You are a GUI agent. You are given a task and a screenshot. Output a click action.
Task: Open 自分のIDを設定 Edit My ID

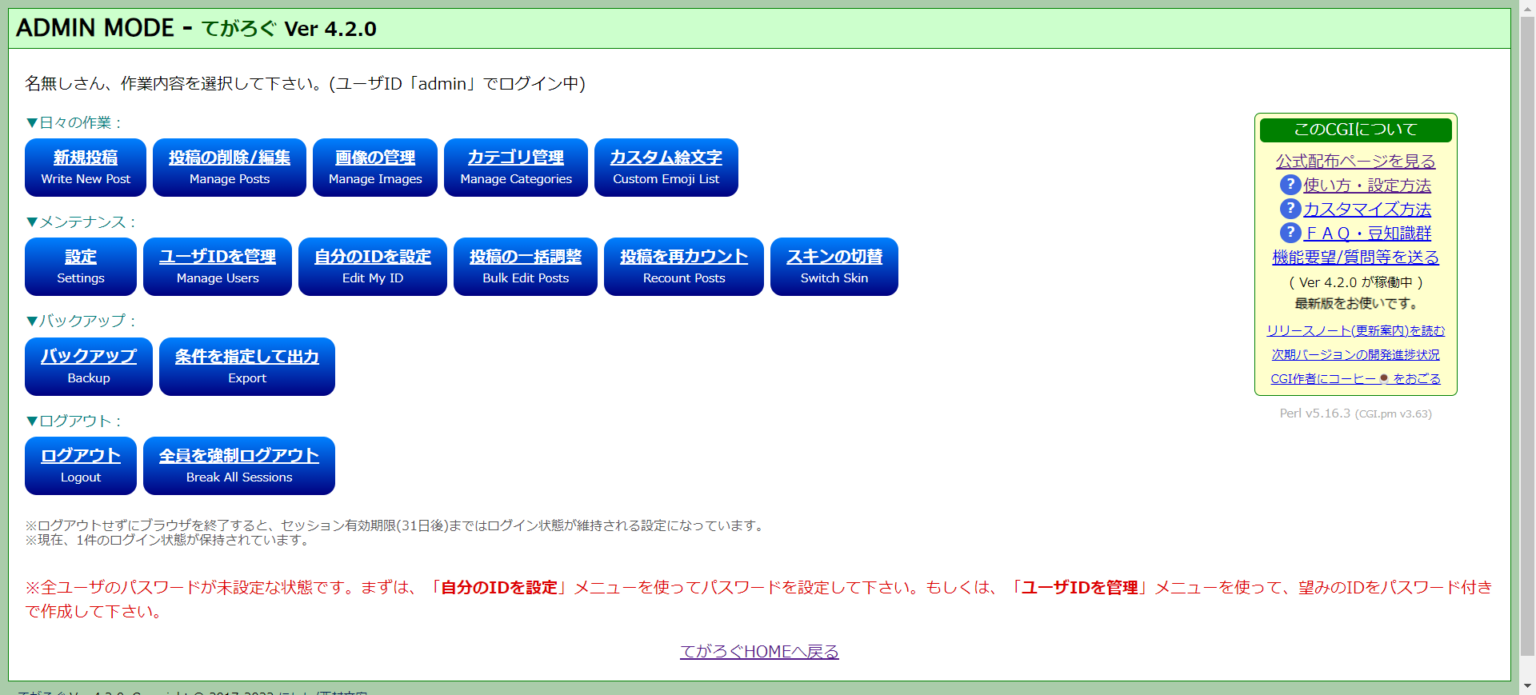[x=372, y=266]
